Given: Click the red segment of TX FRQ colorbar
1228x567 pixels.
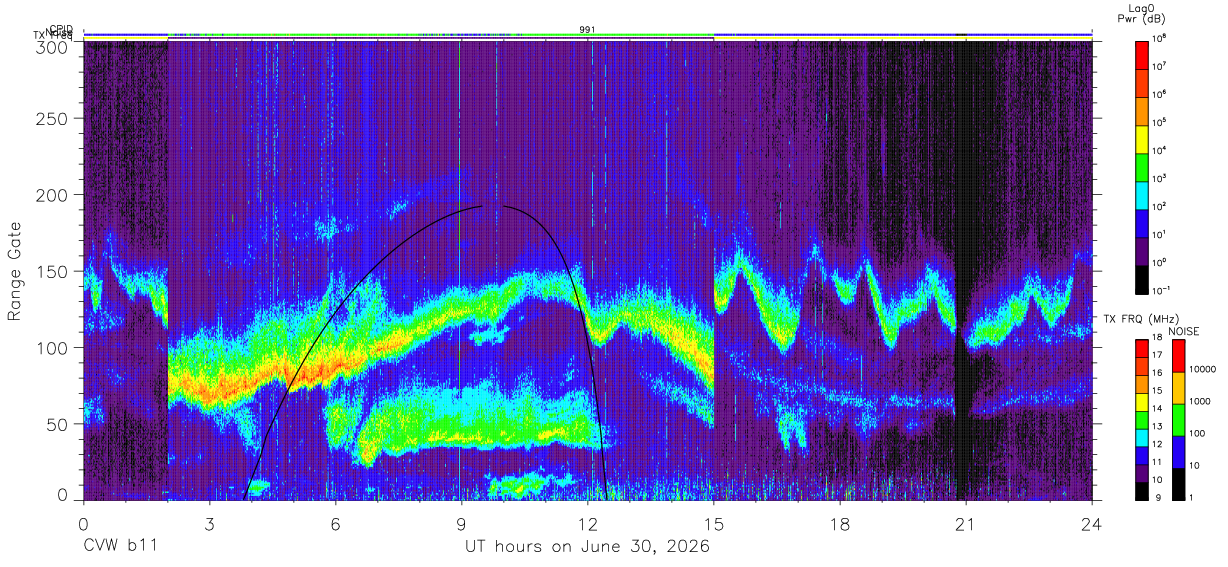Looking at the screenshot, I should [1142, 346].
